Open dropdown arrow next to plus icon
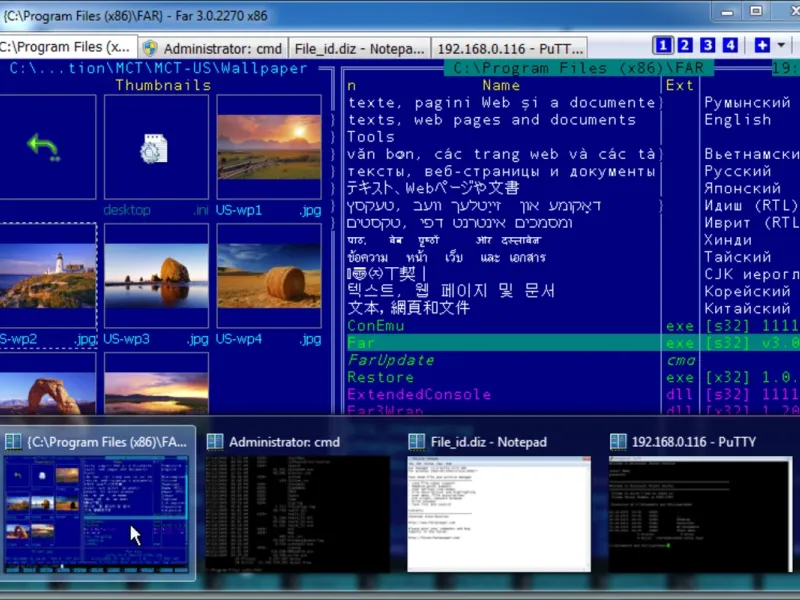This screenshot has width=800, height=600. [x=781, y=45]
